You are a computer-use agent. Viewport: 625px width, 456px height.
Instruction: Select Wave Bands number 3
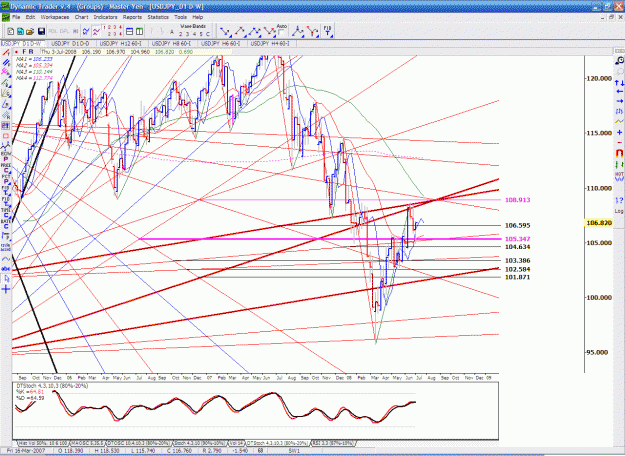tap(187, 34)
